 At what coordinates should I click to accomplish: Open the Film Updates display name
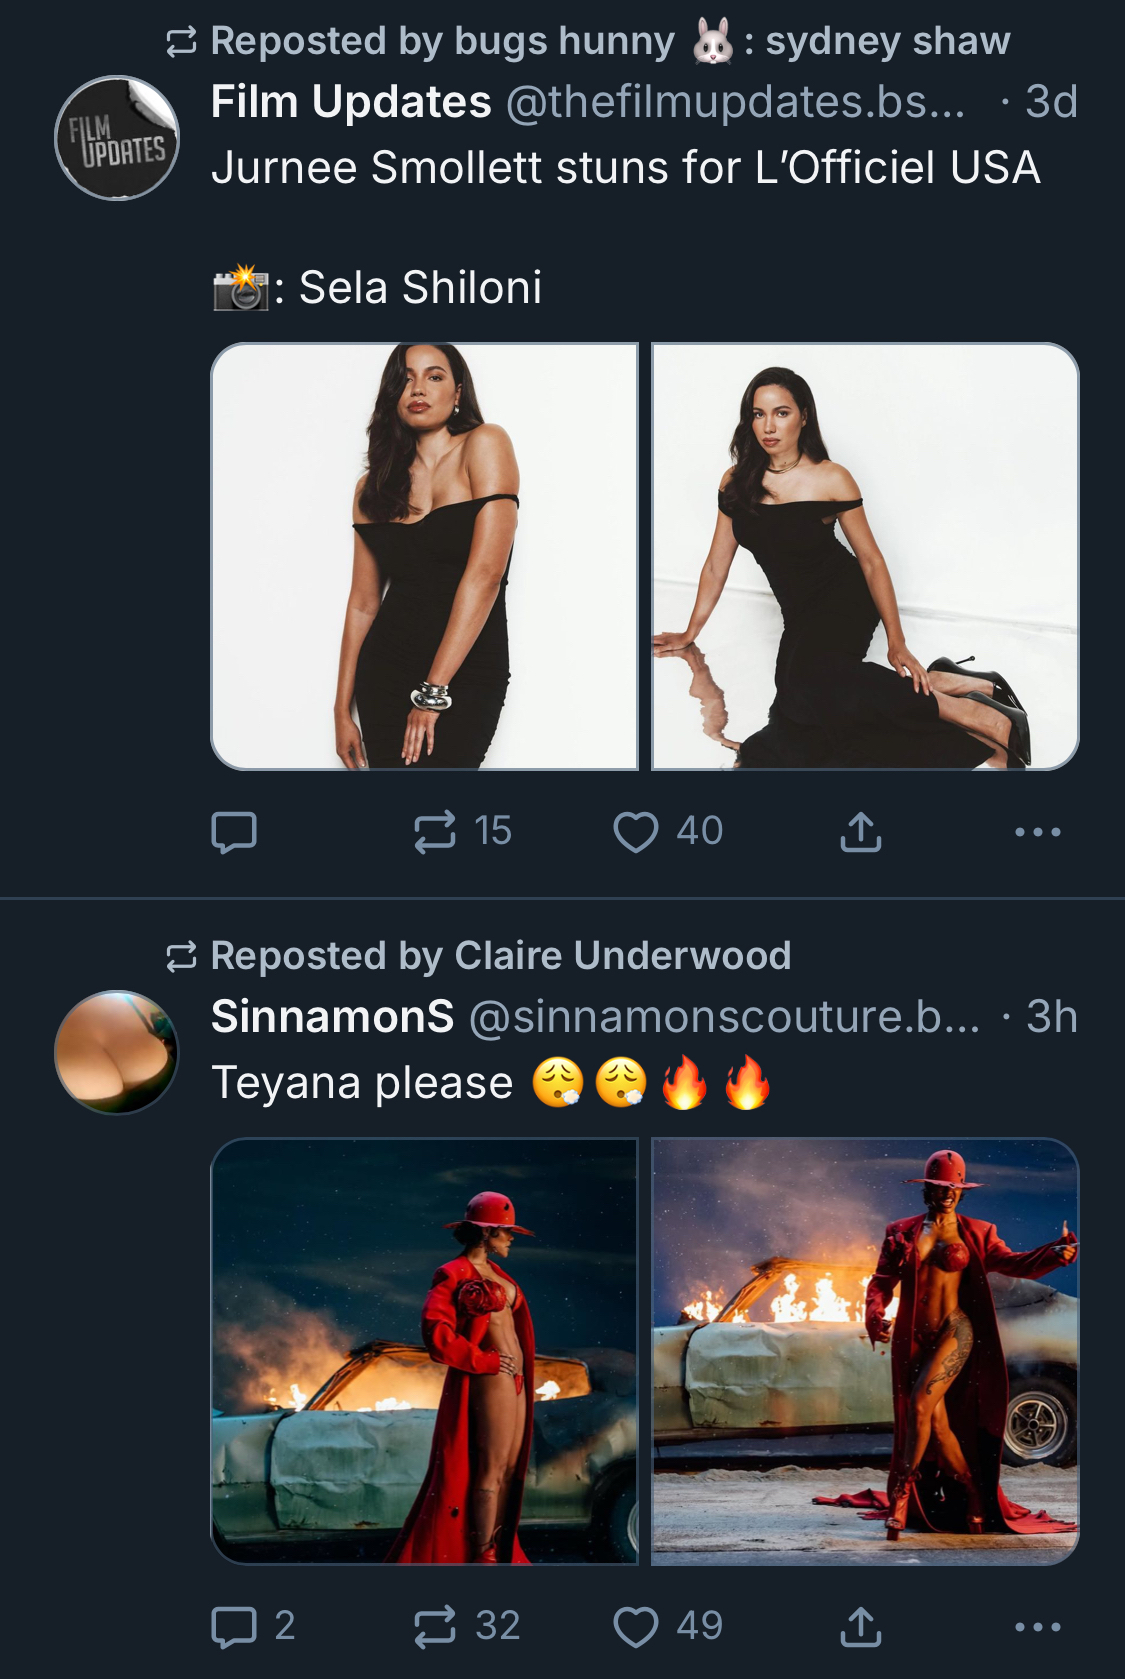[x=351, y=102]
